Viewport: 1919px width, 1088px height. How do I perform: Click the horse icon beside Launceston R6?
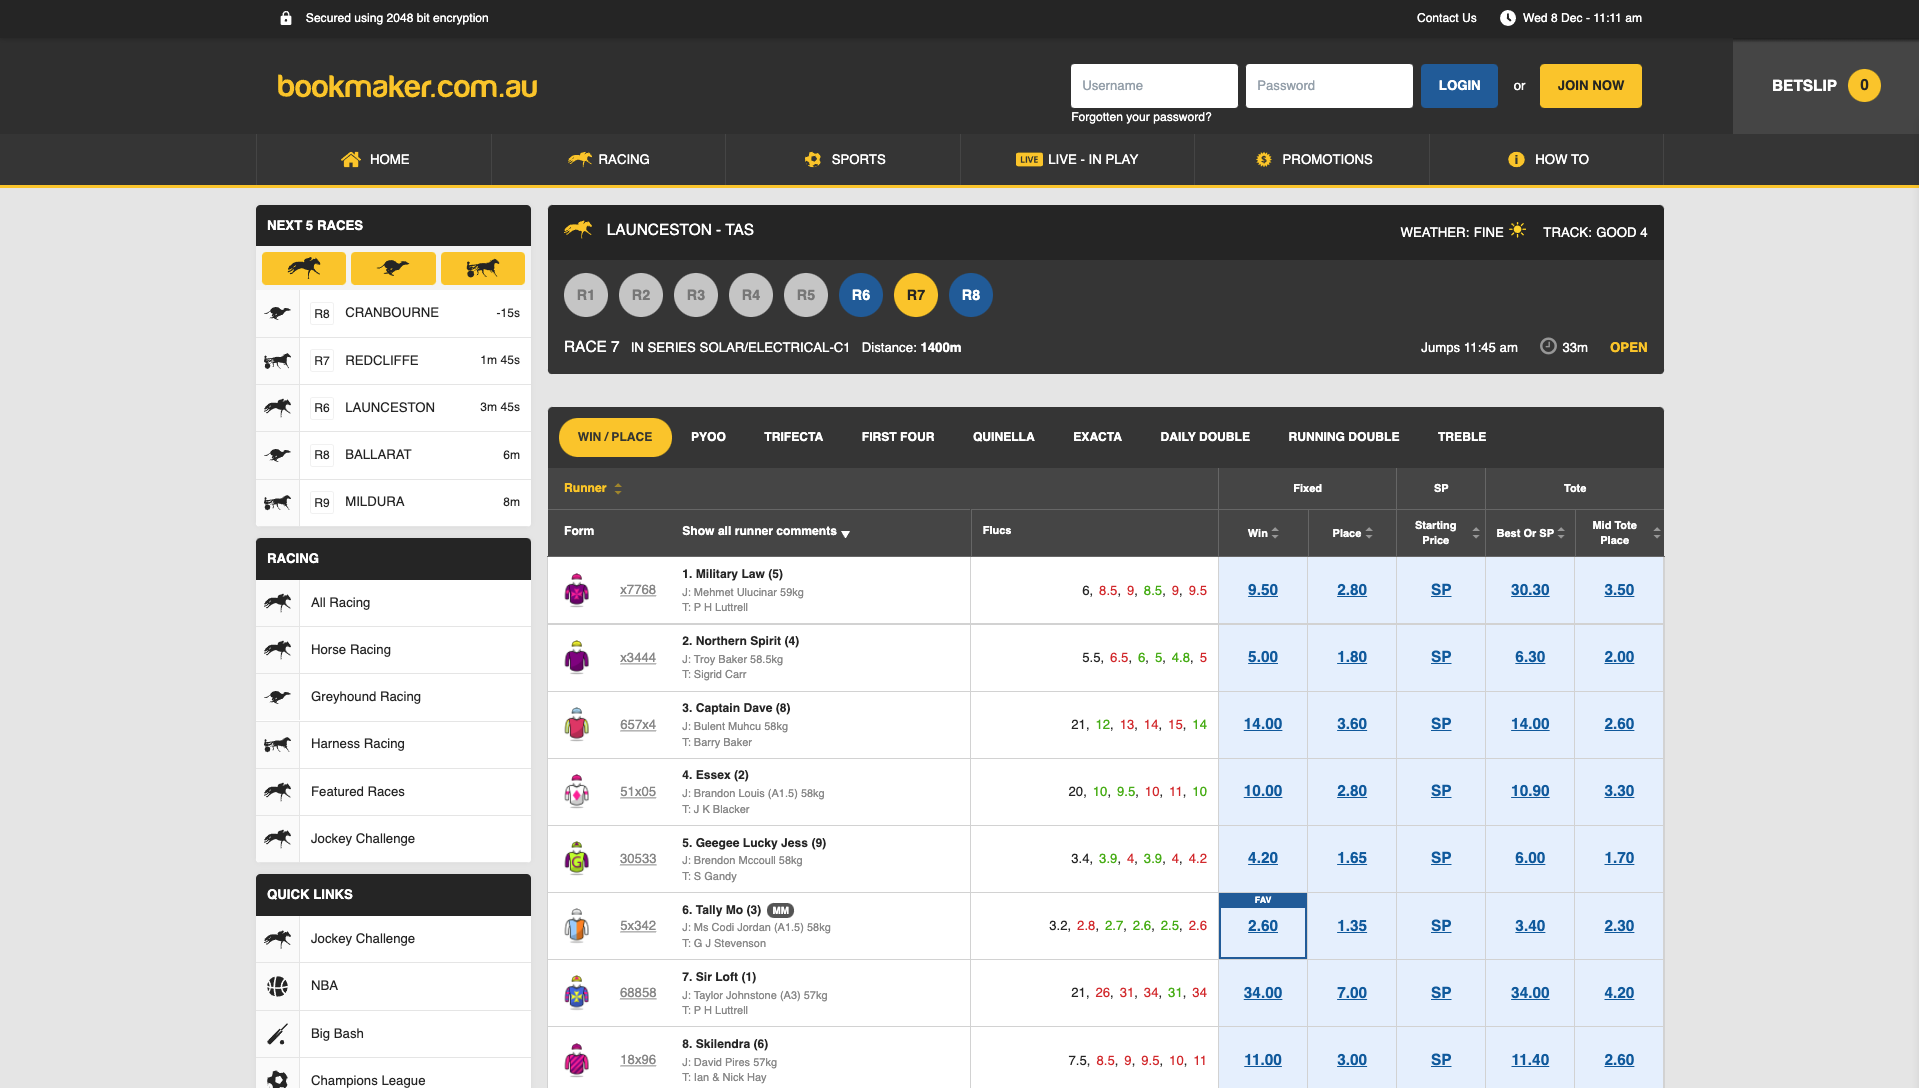[278, 407]
